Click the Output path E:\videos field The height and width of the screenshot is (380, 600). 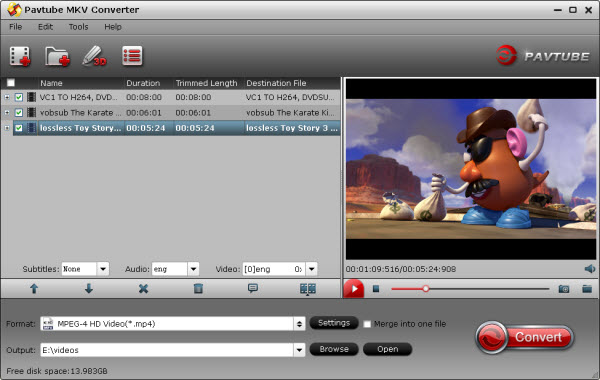point(167,350)
